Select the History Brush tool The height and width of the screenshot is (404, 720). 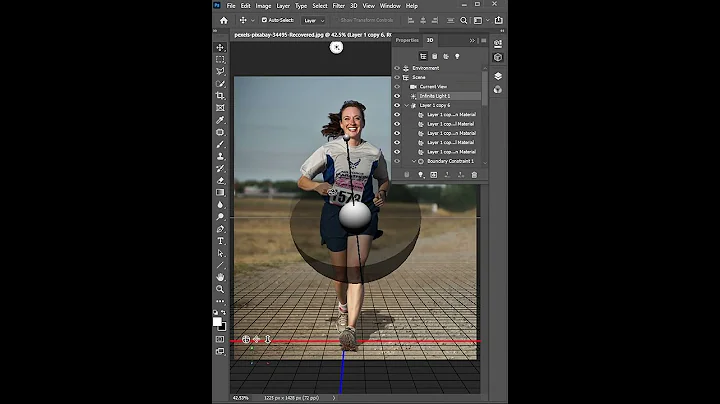(220, 168)
